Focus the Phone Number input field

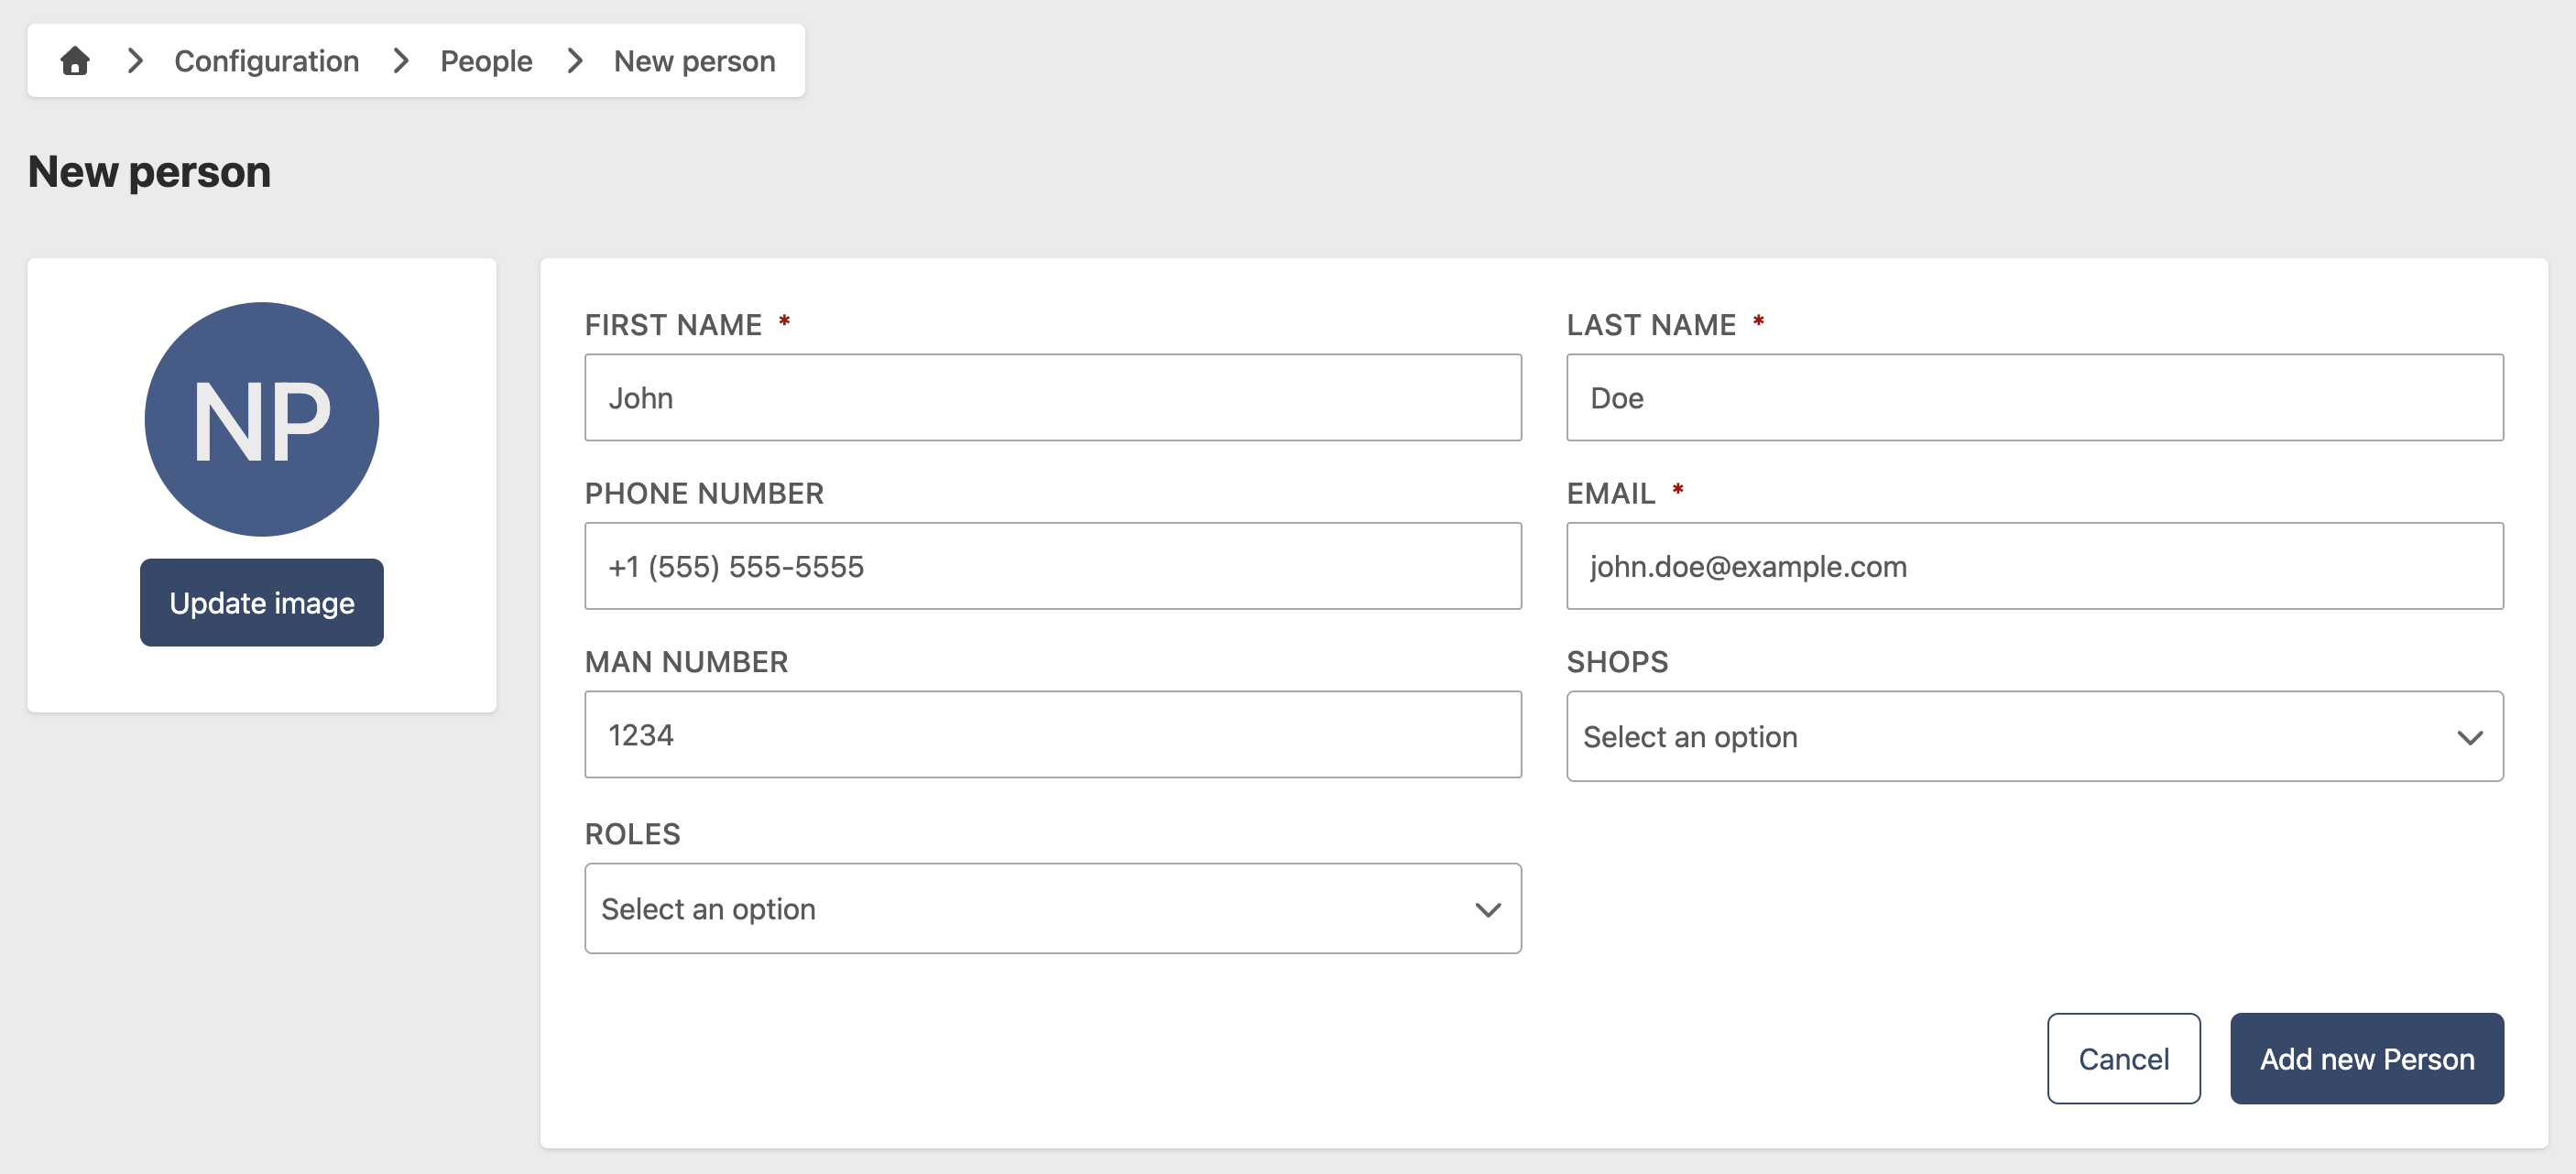[1053, 566]
